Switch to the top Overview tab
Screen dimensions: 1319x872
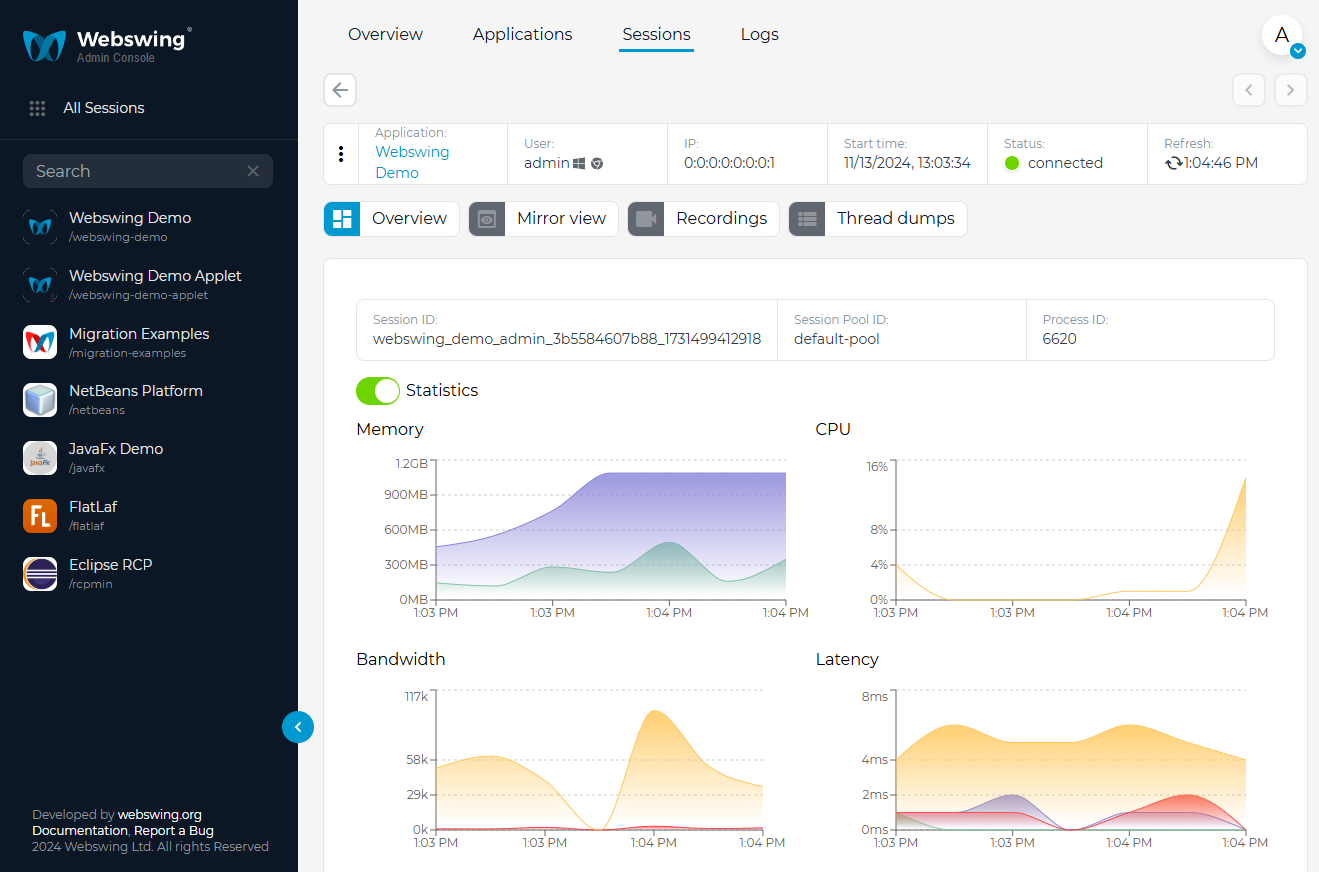coord(385,34)
